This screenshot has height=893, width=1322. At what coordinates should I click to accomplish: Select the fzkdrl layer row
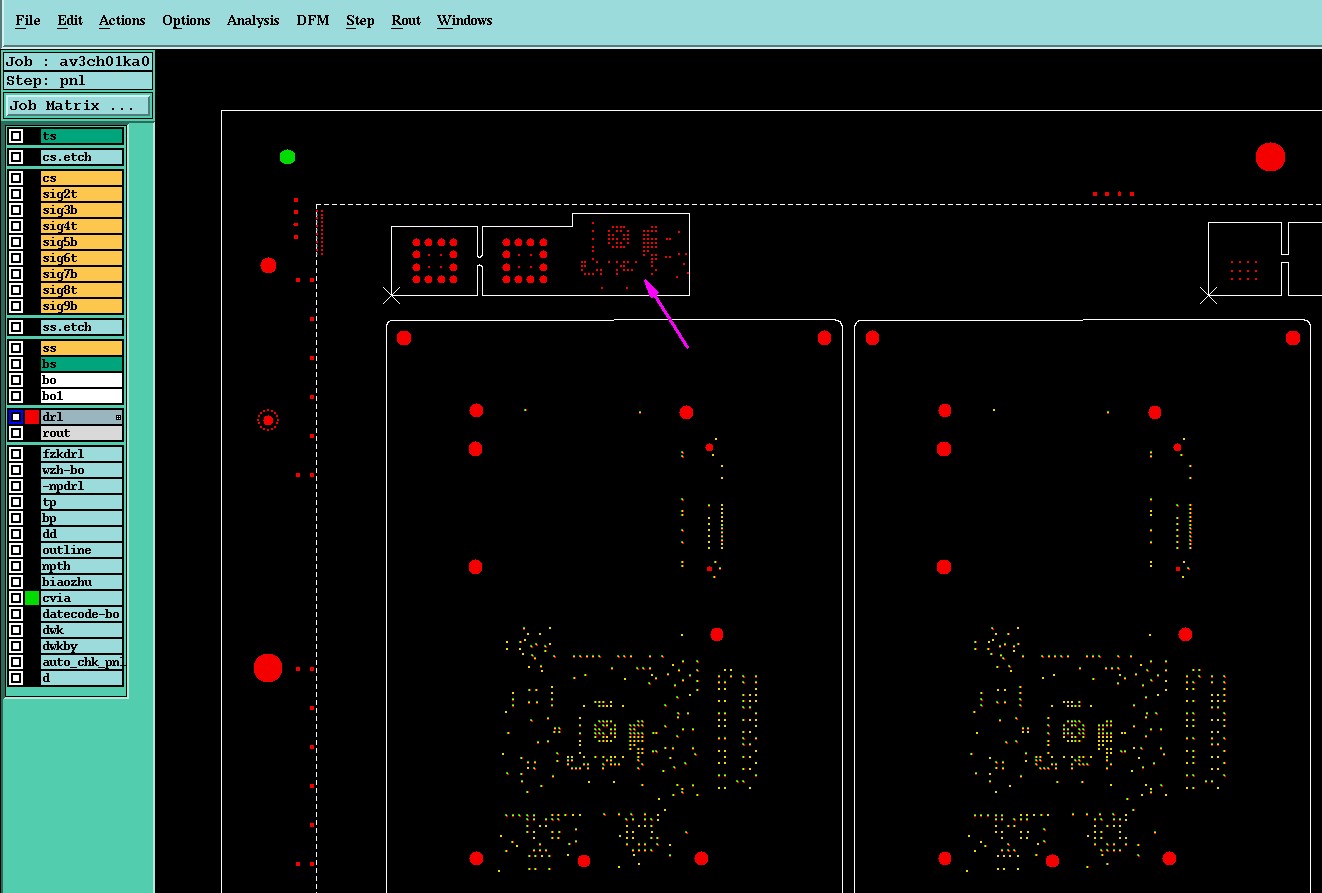pos(82,454)
